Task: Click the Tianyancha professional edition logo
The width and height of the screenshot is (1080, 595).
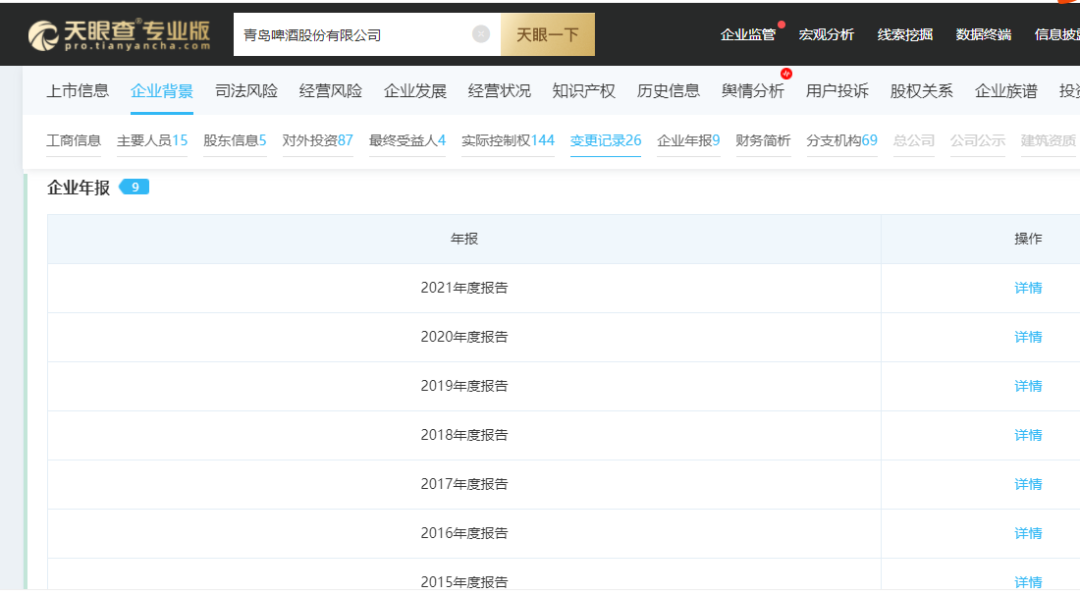Action: point(119,35)
